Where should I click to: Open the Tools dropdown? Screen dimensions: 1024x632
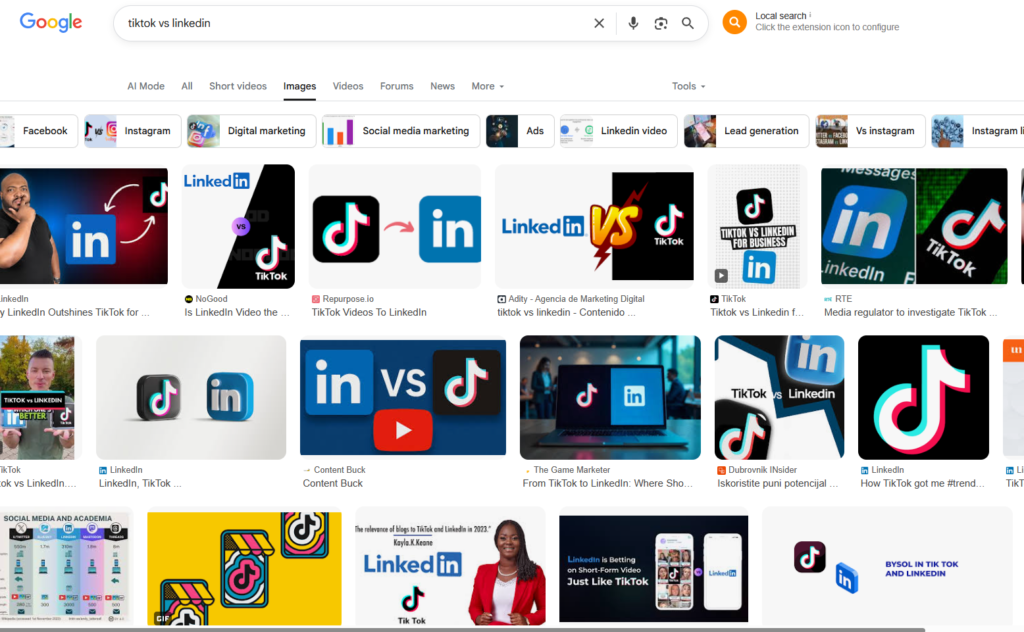[x=688, y=86]
